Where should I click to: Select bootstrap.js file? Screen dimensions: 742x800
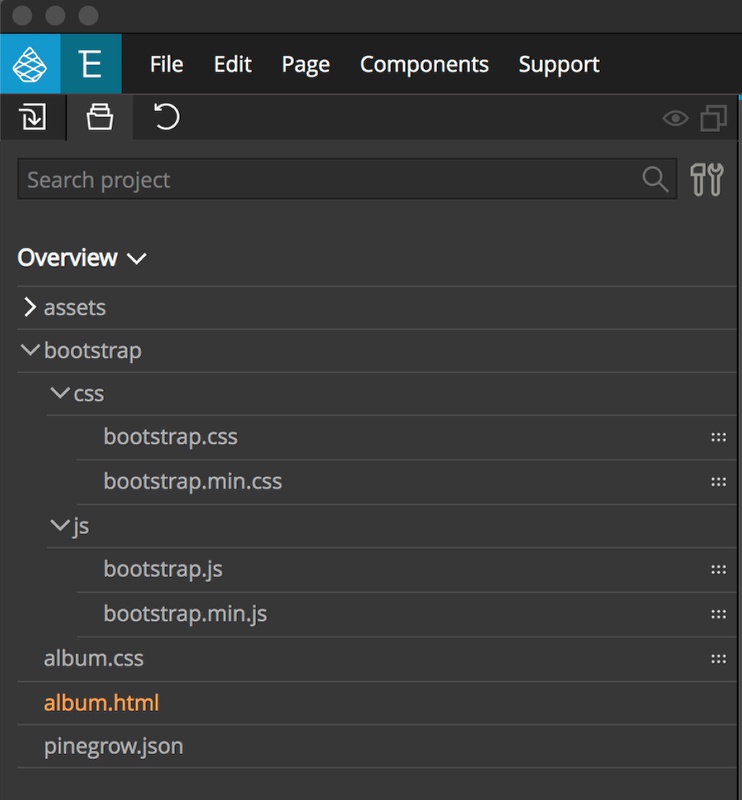point(163,569)
